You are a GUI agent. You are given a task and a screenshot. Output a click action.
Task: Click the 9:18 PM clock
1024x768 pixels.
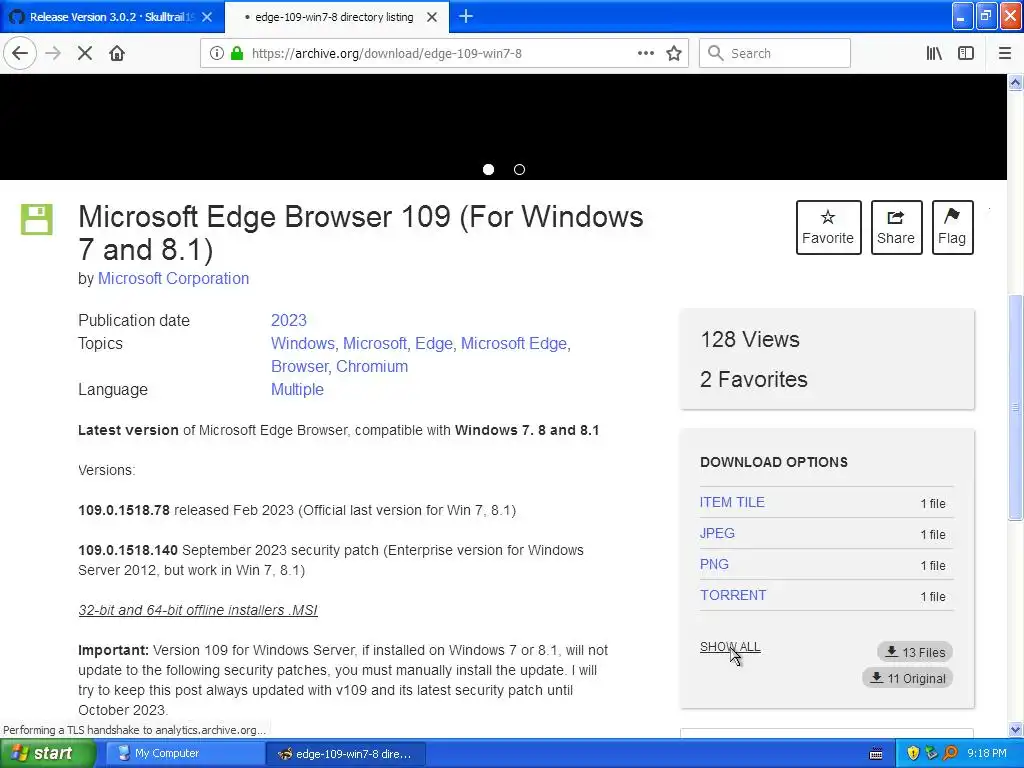[987, 753]
